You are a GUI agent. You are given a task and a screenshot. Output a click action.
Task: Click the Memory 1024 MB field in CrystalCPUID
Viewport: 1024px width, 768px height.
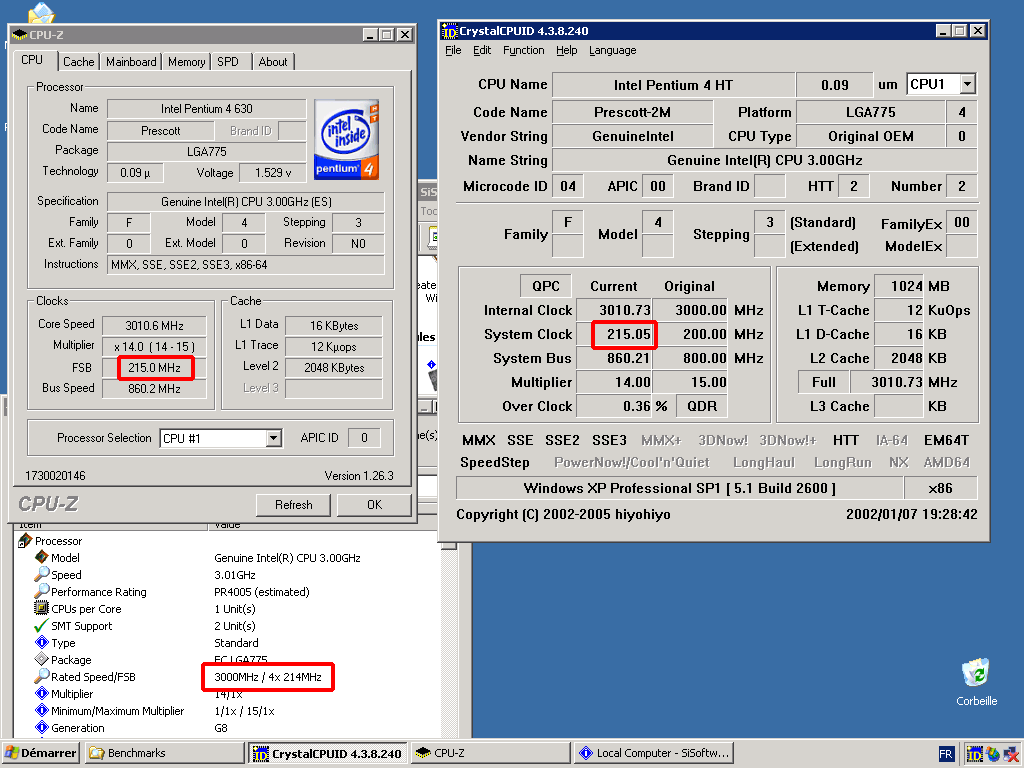[x=899, y=286]
